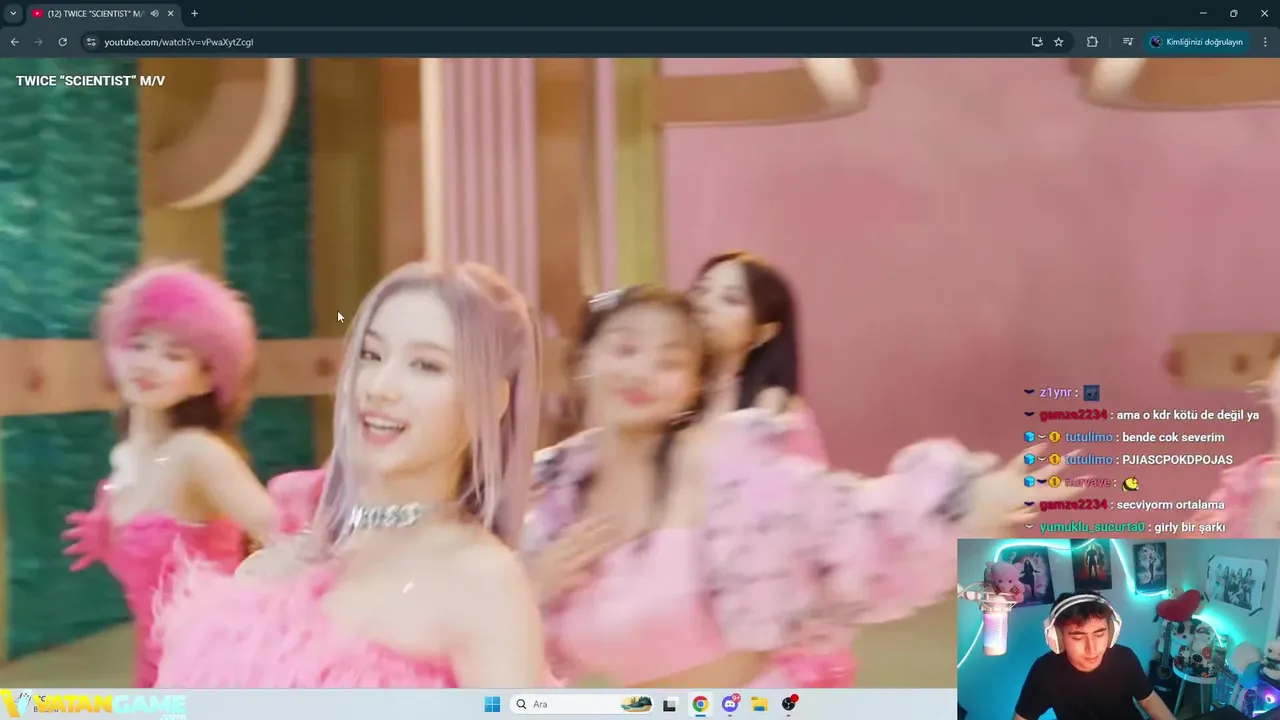The height and width of the screenshot is (720, 1280).
Task: Open the tab search dropdown arrow
Action: tap(13, 13)
